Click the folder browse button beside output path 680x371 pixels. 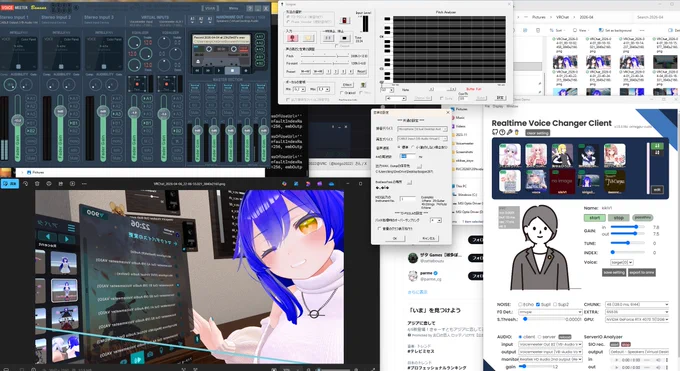419,166
